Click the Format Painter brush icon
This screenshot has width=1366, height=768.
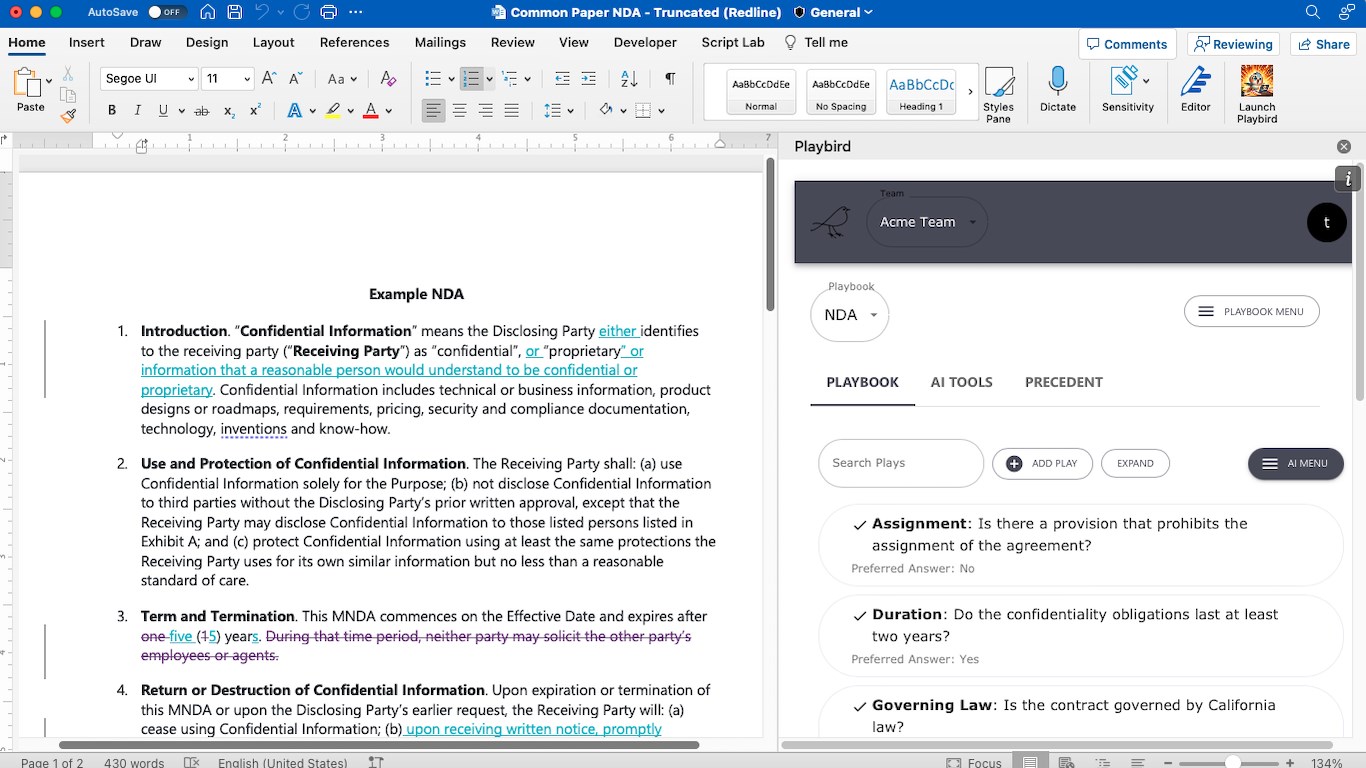(x=68, y=116)
